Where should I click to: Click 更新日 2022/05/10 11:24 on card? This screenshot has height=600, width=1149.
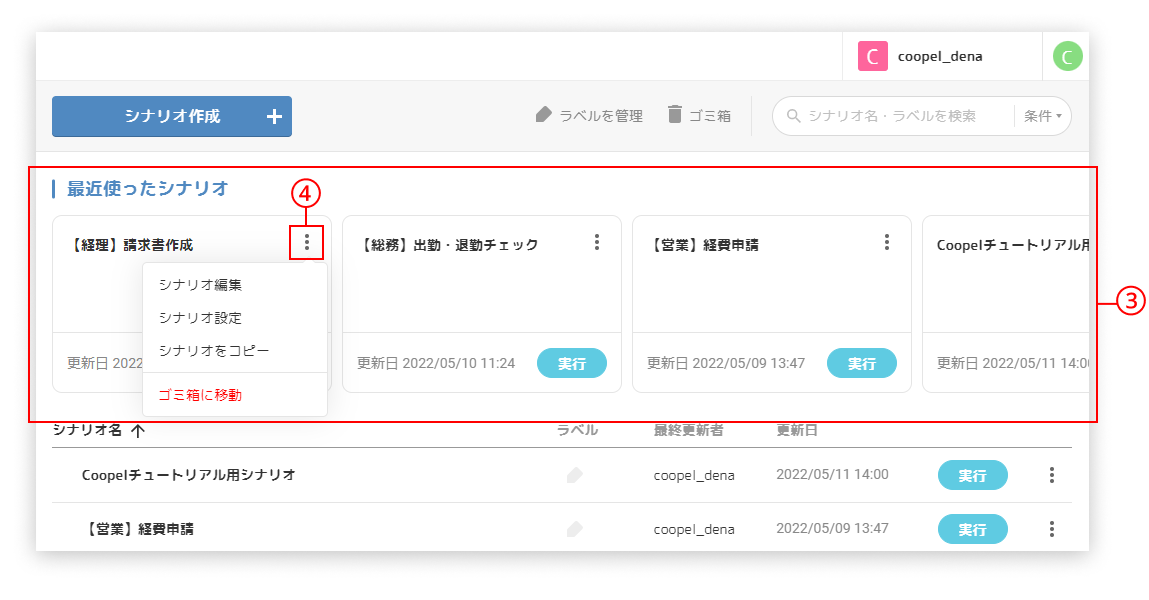(436, 363)
